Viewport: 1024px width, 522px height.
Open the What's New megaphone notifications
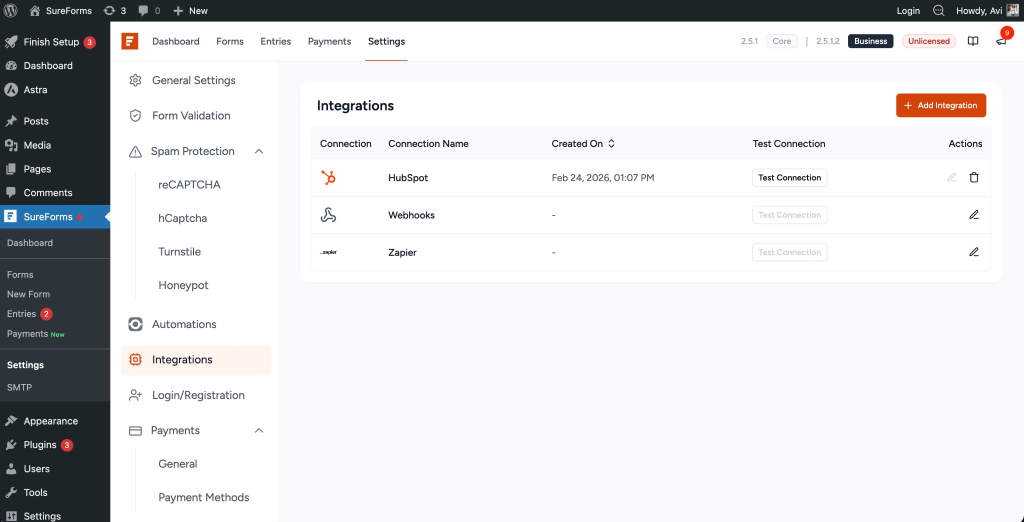tap(1001, 41)
